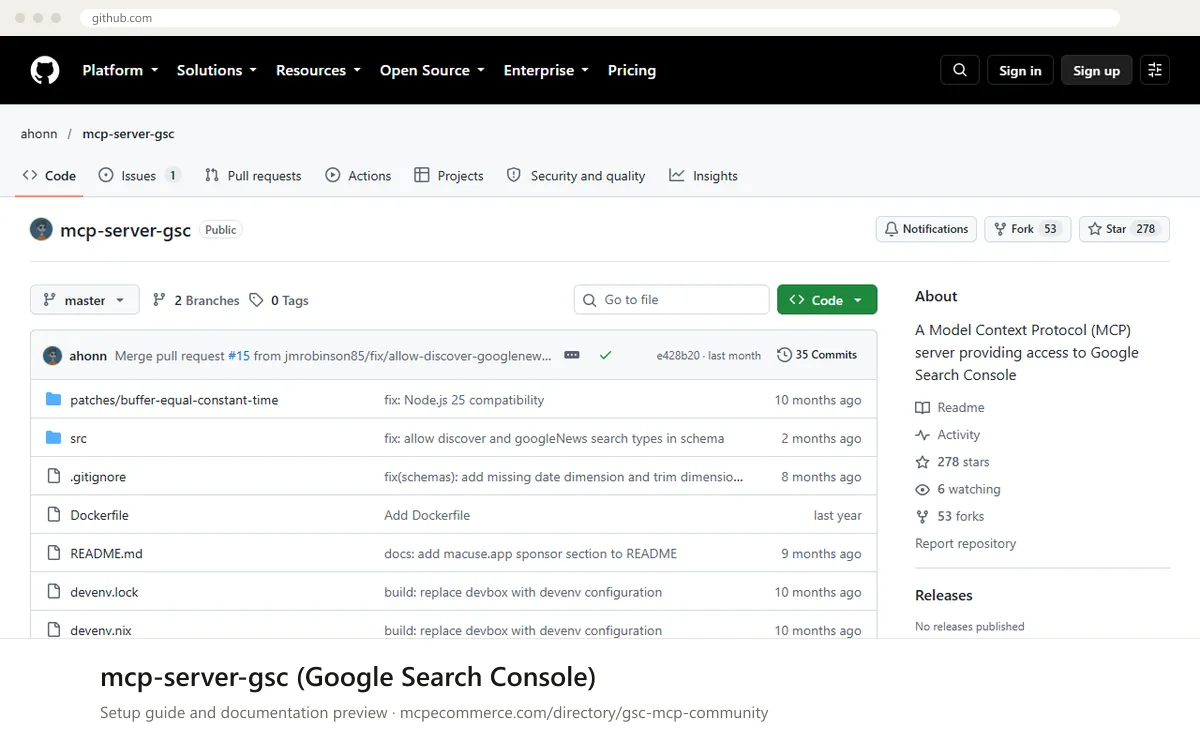Click the clock history icon beside 35 Commits
The height and width of the screenshot is (750, 1200).
coord(784,355)
